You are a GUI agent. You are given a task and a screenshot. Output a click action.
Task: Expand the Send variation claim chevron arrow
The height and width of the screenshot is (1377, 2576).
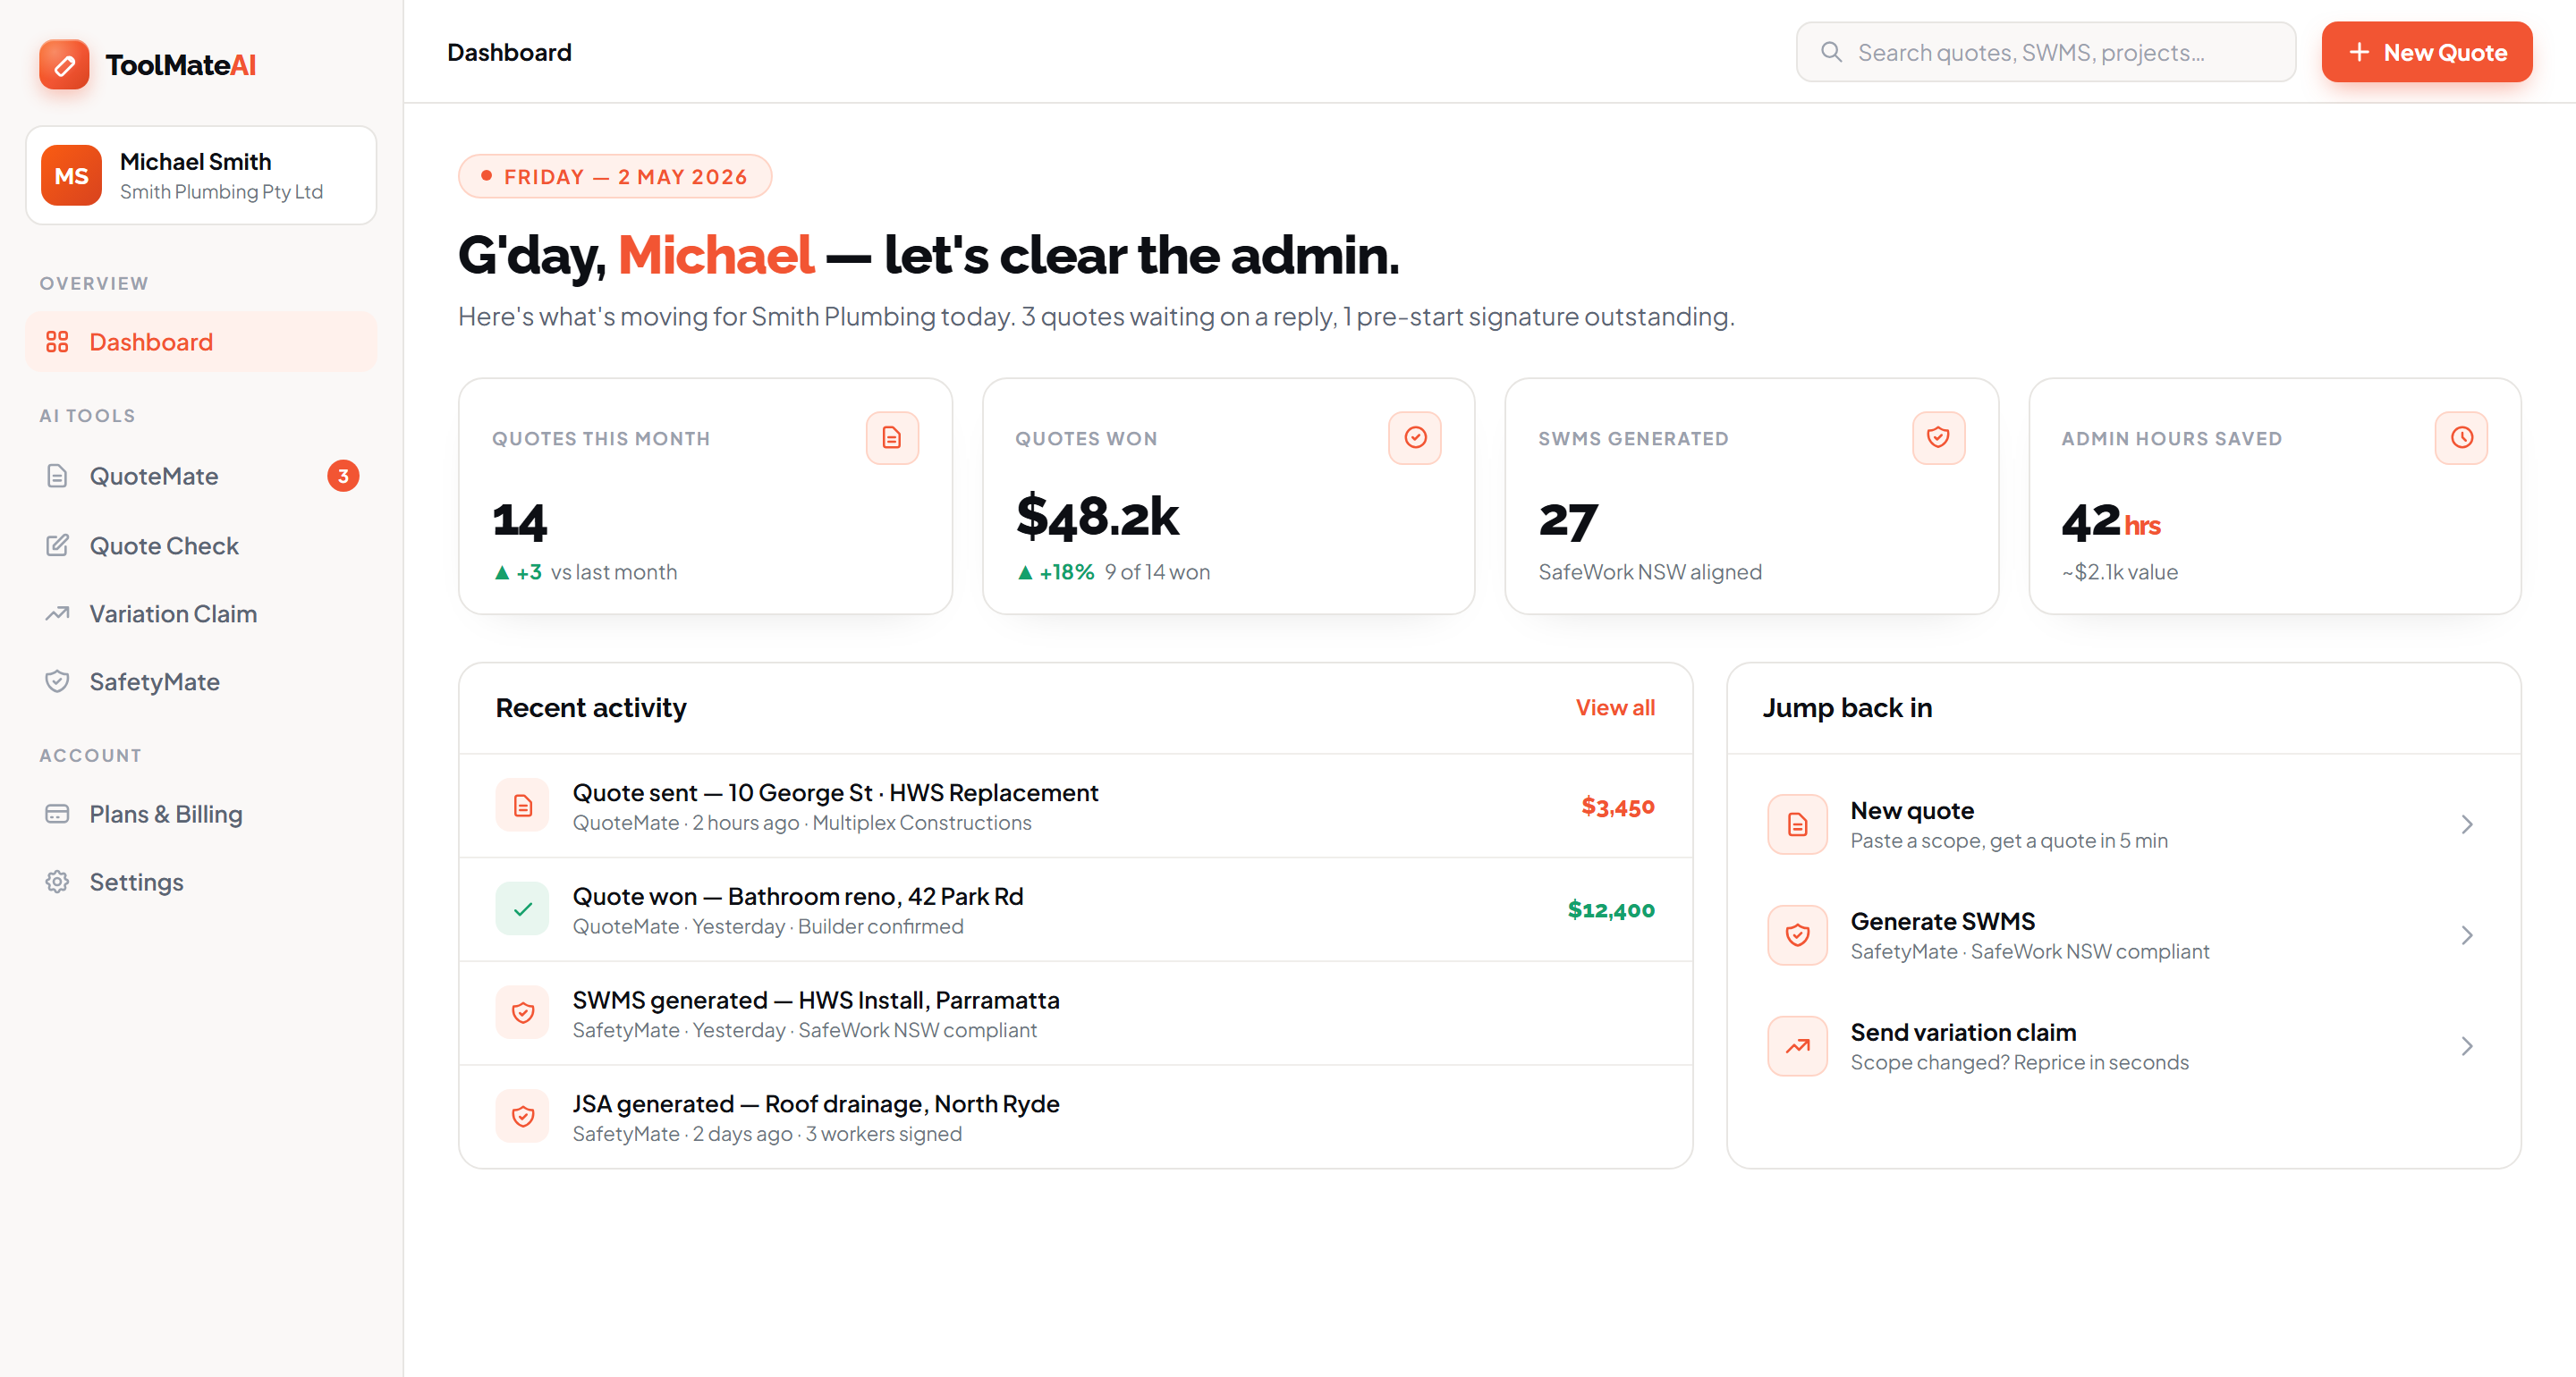point(2467,1047)
